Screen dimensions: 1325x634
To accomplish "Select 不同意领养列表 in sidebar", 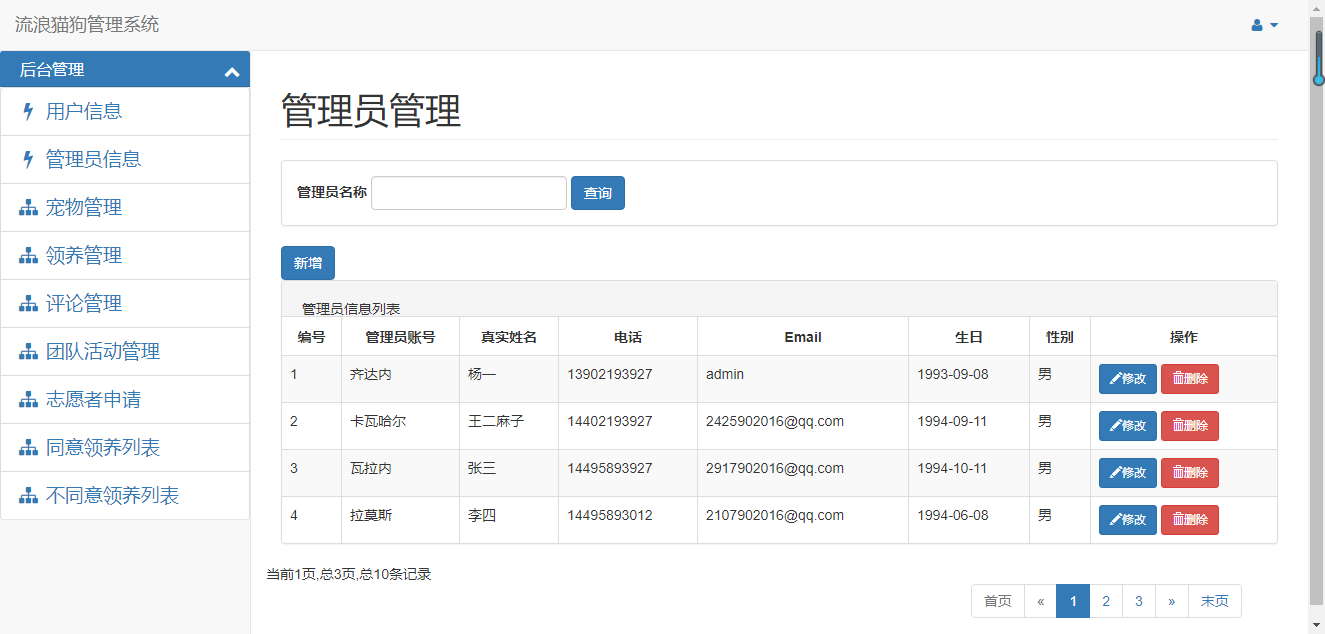I will tap(125, 495).
